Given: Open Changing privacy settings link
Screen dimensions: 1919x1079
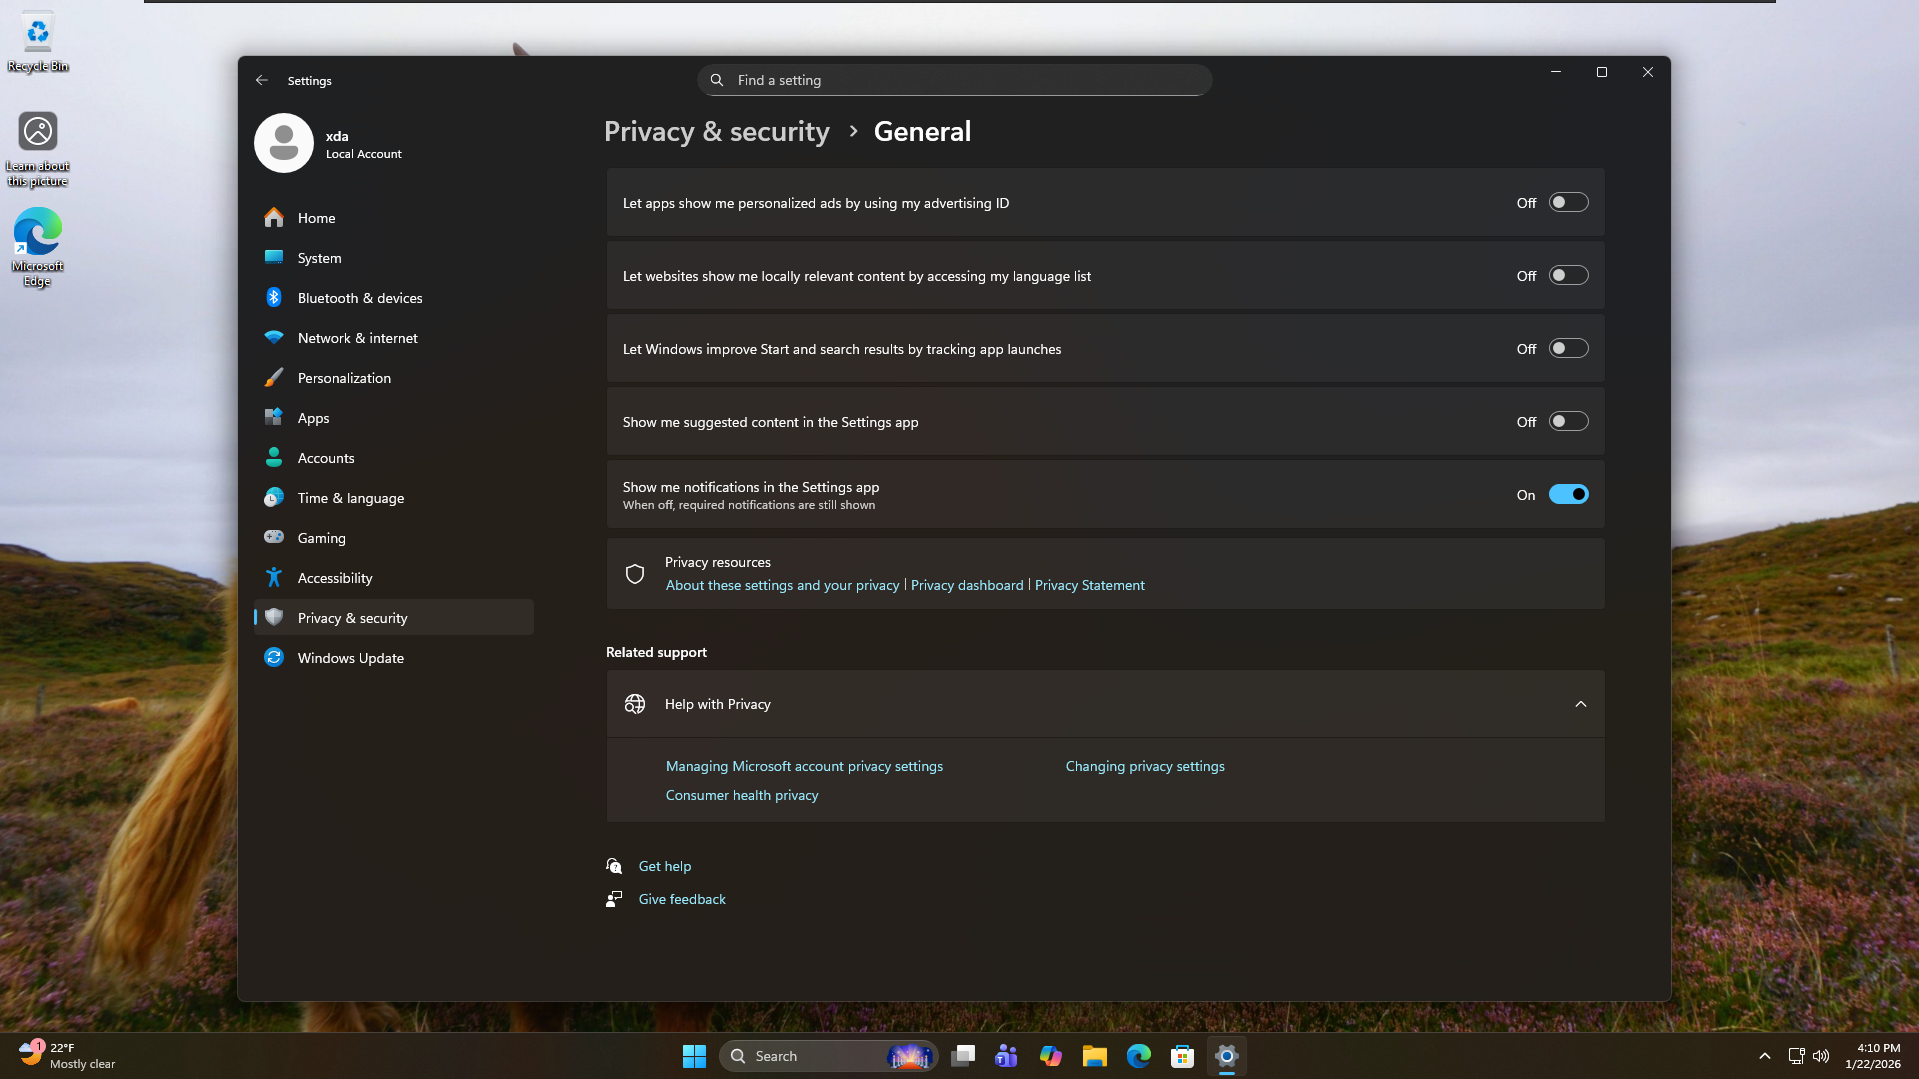Looking at the screenshot, I should tap(1145, 767).
